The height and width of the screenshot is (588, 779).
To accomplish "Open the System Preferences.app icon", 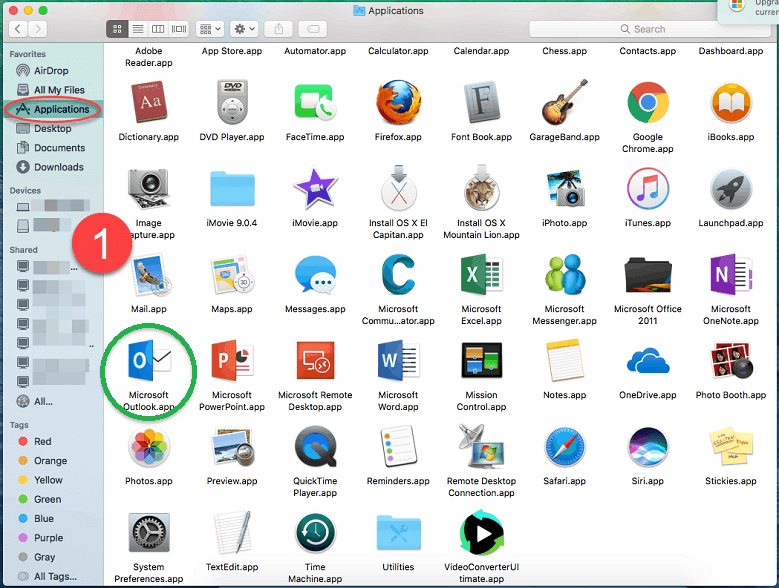I will (x=149, y=533).
